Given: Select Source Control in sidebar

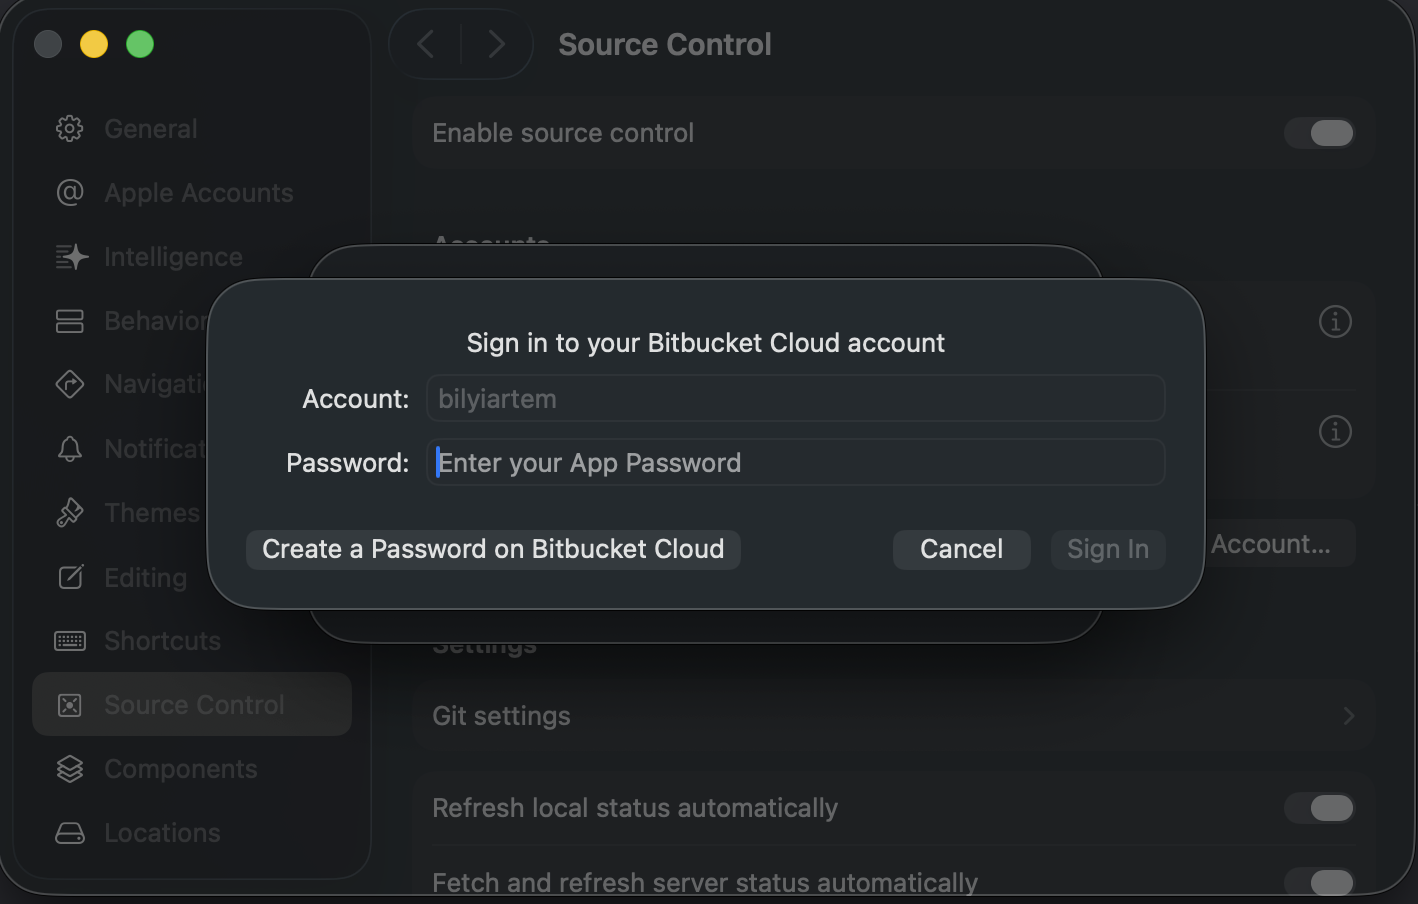Looking at the screenshot, I should pyautogui.click(x=193, y=705).
